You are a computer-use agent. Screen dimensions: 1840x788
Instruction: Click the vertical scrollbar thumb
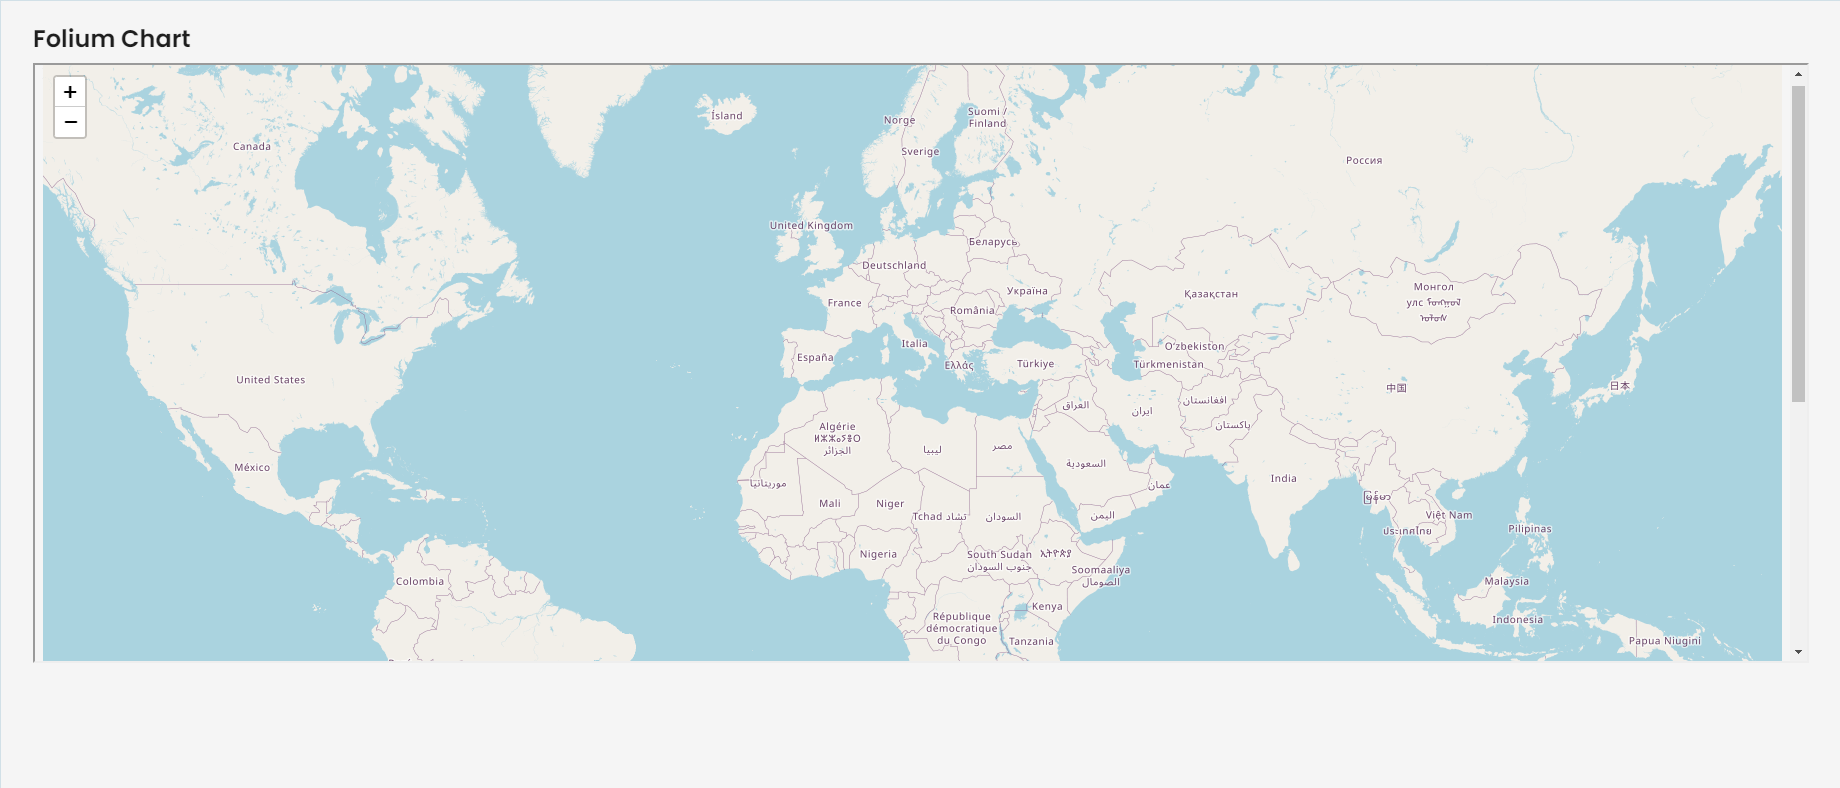1798,244
